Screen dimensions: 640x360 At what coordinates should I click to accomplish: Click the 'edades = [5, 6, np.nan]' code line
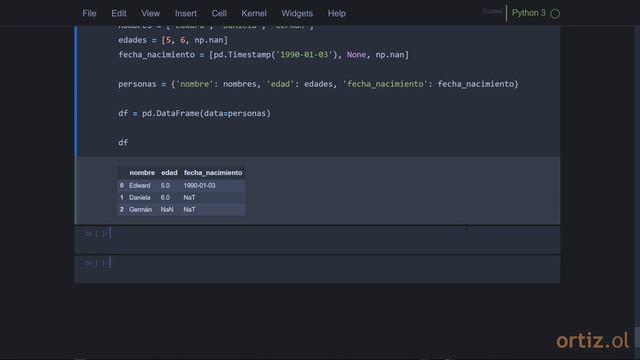tap(173, 40)
